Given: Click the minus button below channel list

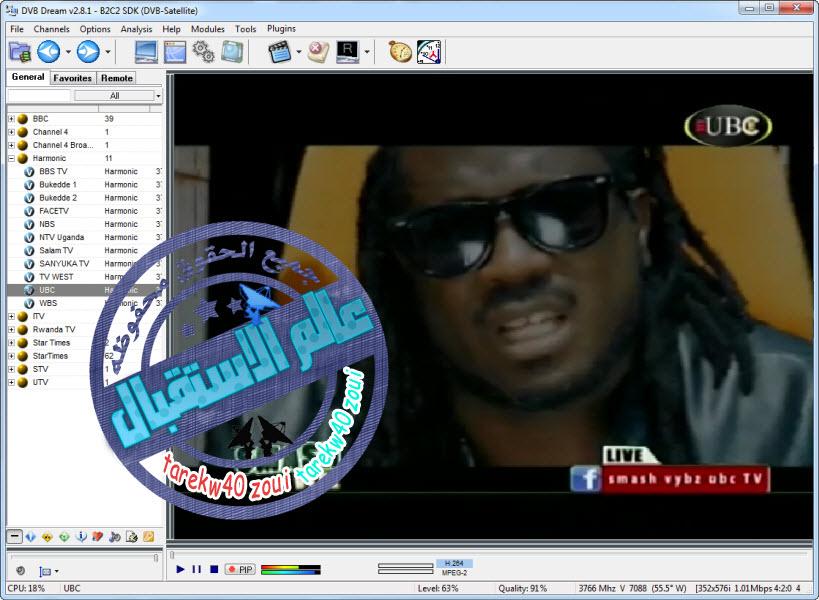Looking at the screenshot, I should coord(15,536).
